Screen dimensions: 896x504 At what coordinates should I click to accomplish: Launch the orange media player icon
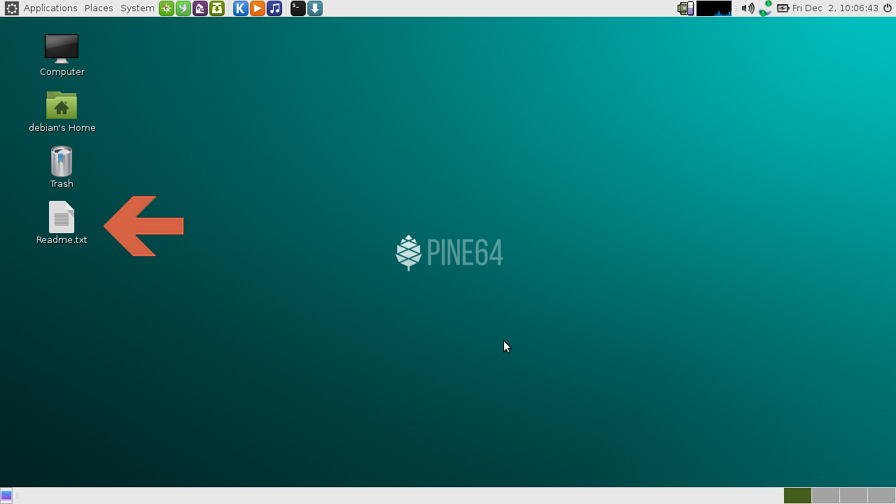(x=257, y=8)
